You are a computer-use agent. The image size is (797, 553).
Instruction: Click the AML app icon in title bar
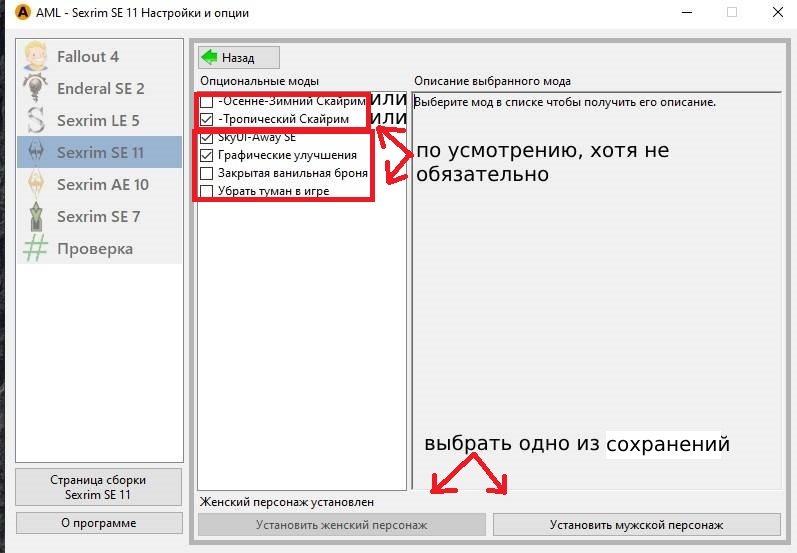(22, 12)
